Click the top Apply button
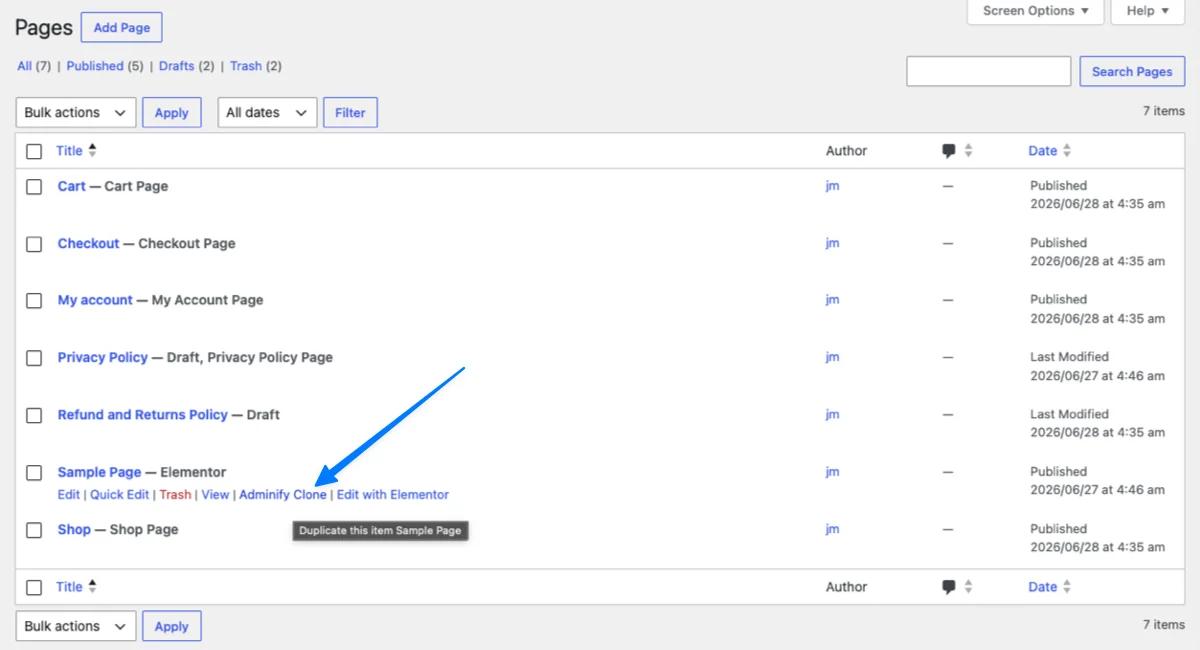1200x650 pixels. [171, 113]
